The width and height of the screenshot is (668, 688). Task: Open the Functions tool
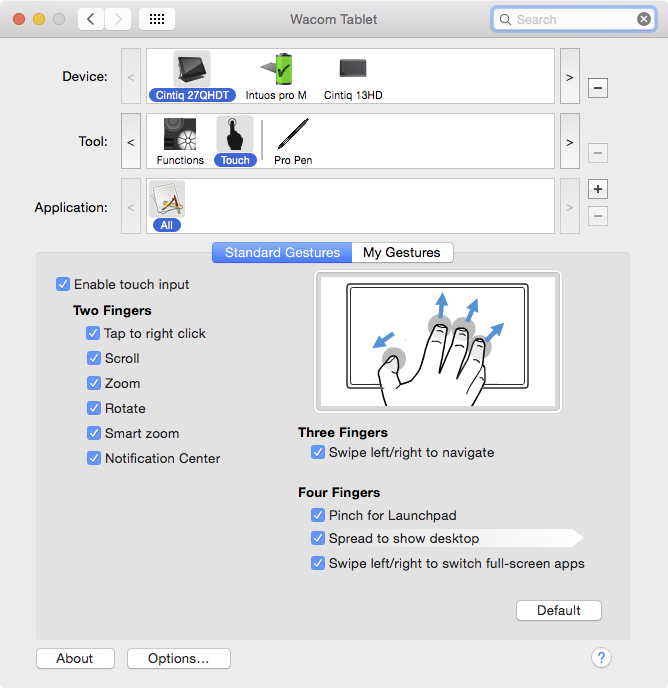[x=180, y=142]
